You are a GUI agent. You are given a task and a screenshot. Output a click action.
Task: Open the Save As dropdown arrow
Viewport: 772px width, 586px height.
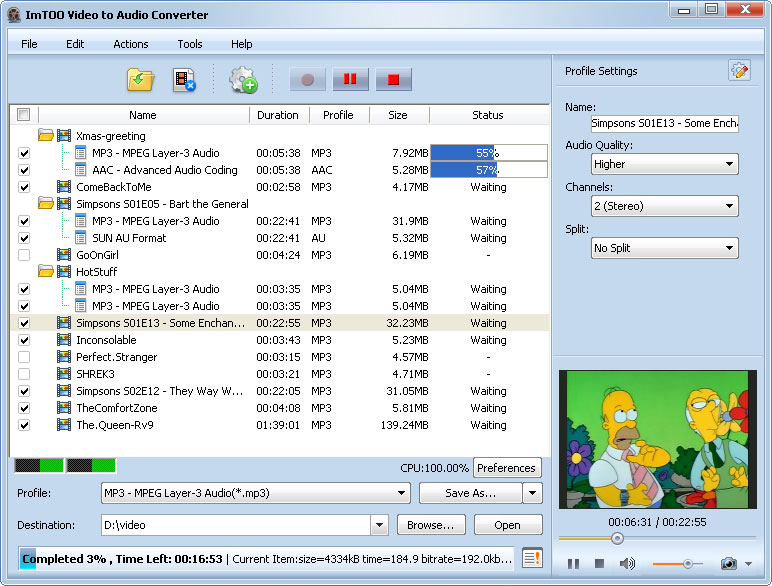(x=532, y=493)
